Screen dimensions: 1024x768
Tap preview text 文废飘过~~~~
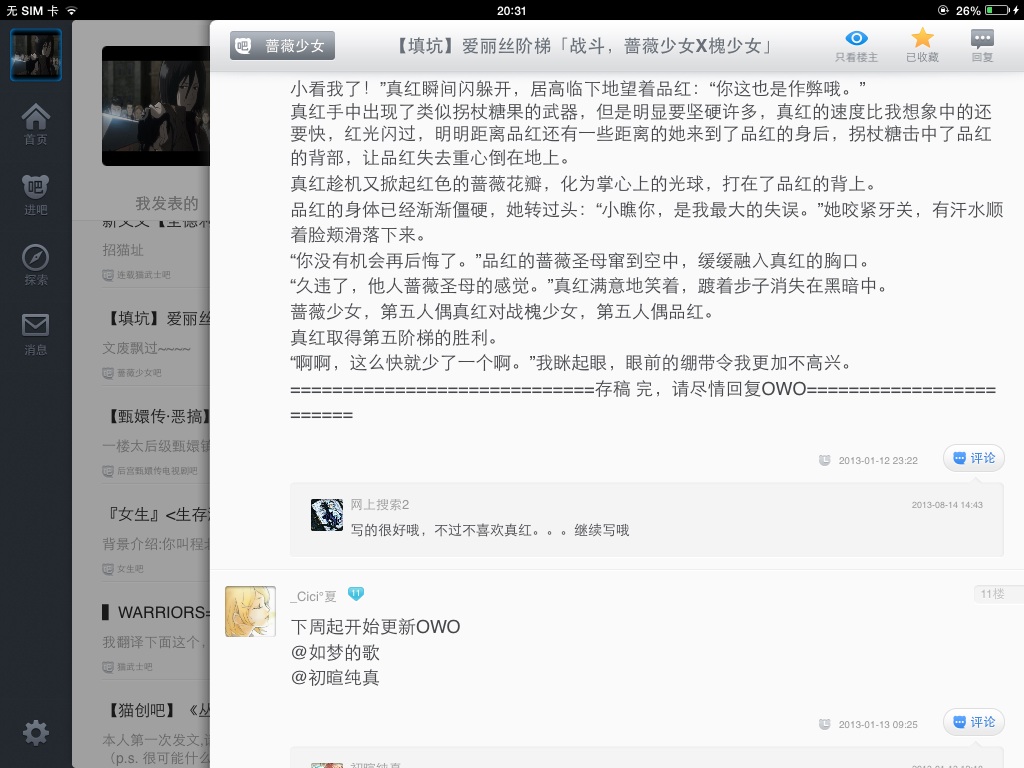146,348
